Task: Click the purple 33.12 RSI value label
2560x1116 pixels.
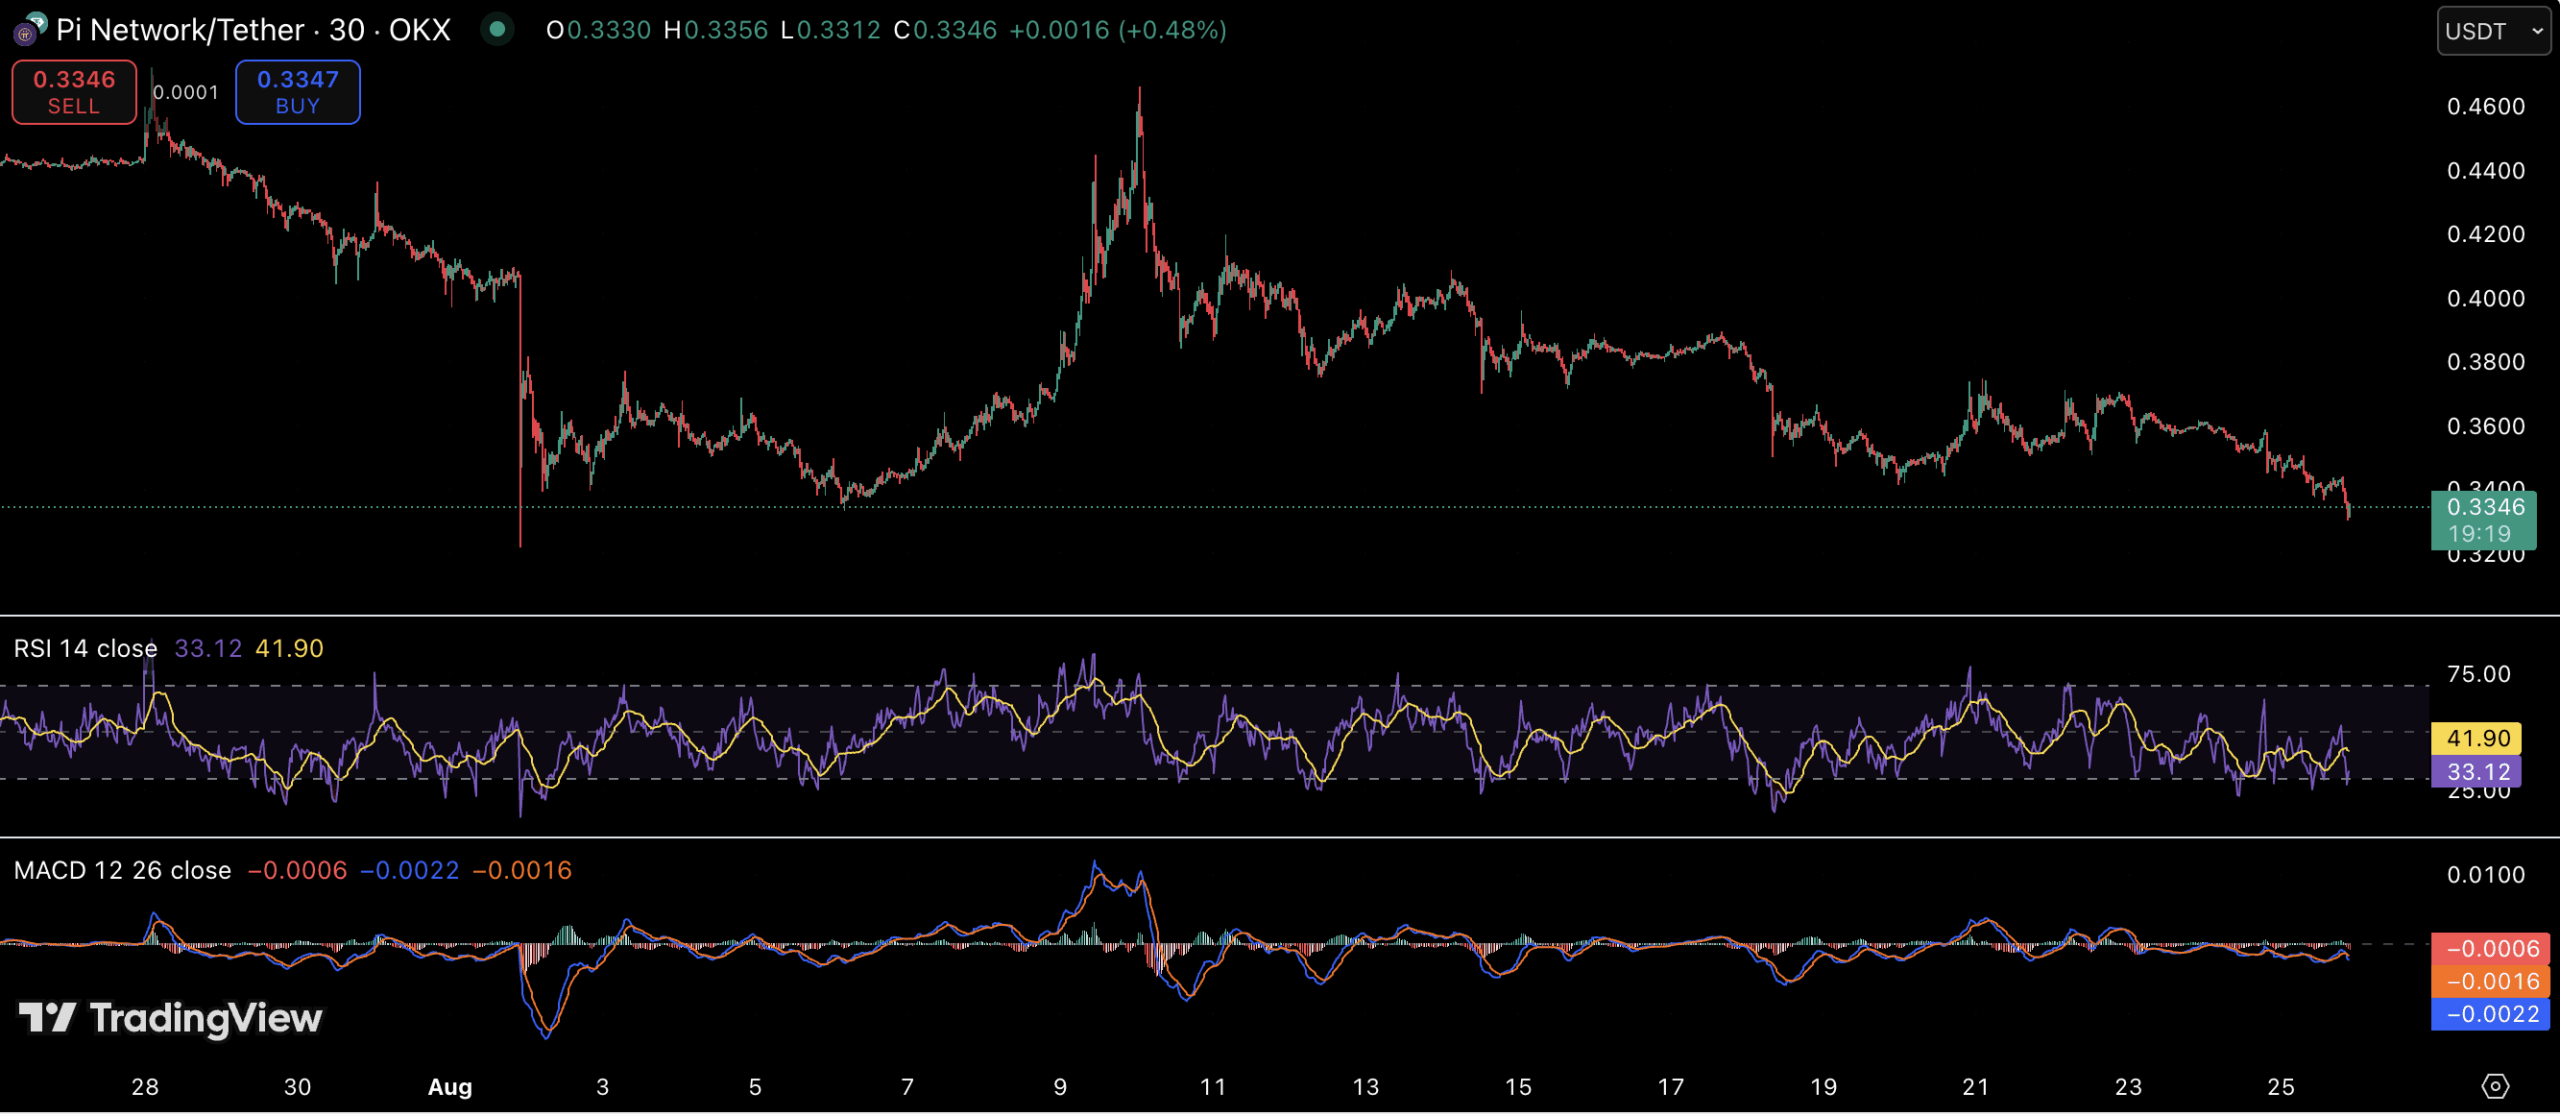Action: (2478, 772)
